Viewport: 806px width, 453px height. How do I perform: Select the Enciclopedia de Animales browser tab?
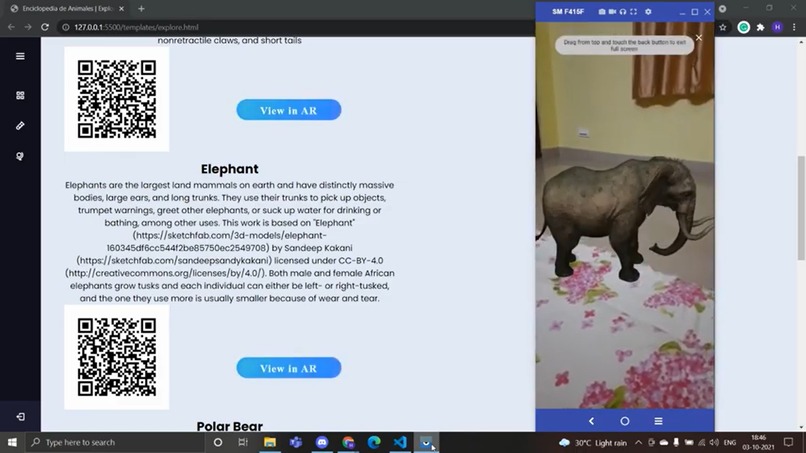pyautogui.click(x=67, y=9)
